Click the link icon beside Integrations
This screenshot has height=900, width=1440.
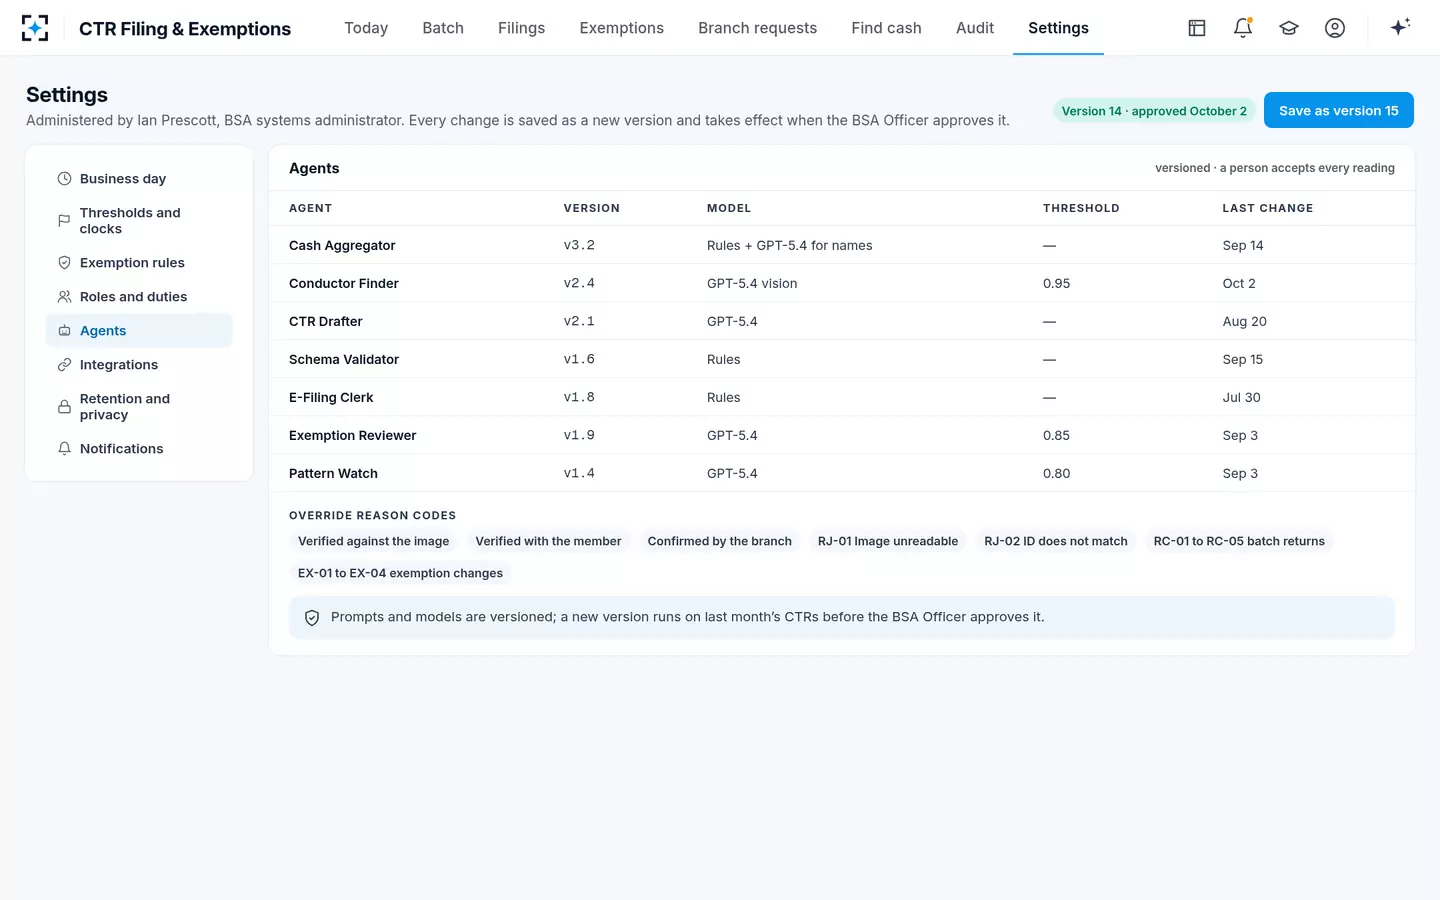[x=64, y=365]
